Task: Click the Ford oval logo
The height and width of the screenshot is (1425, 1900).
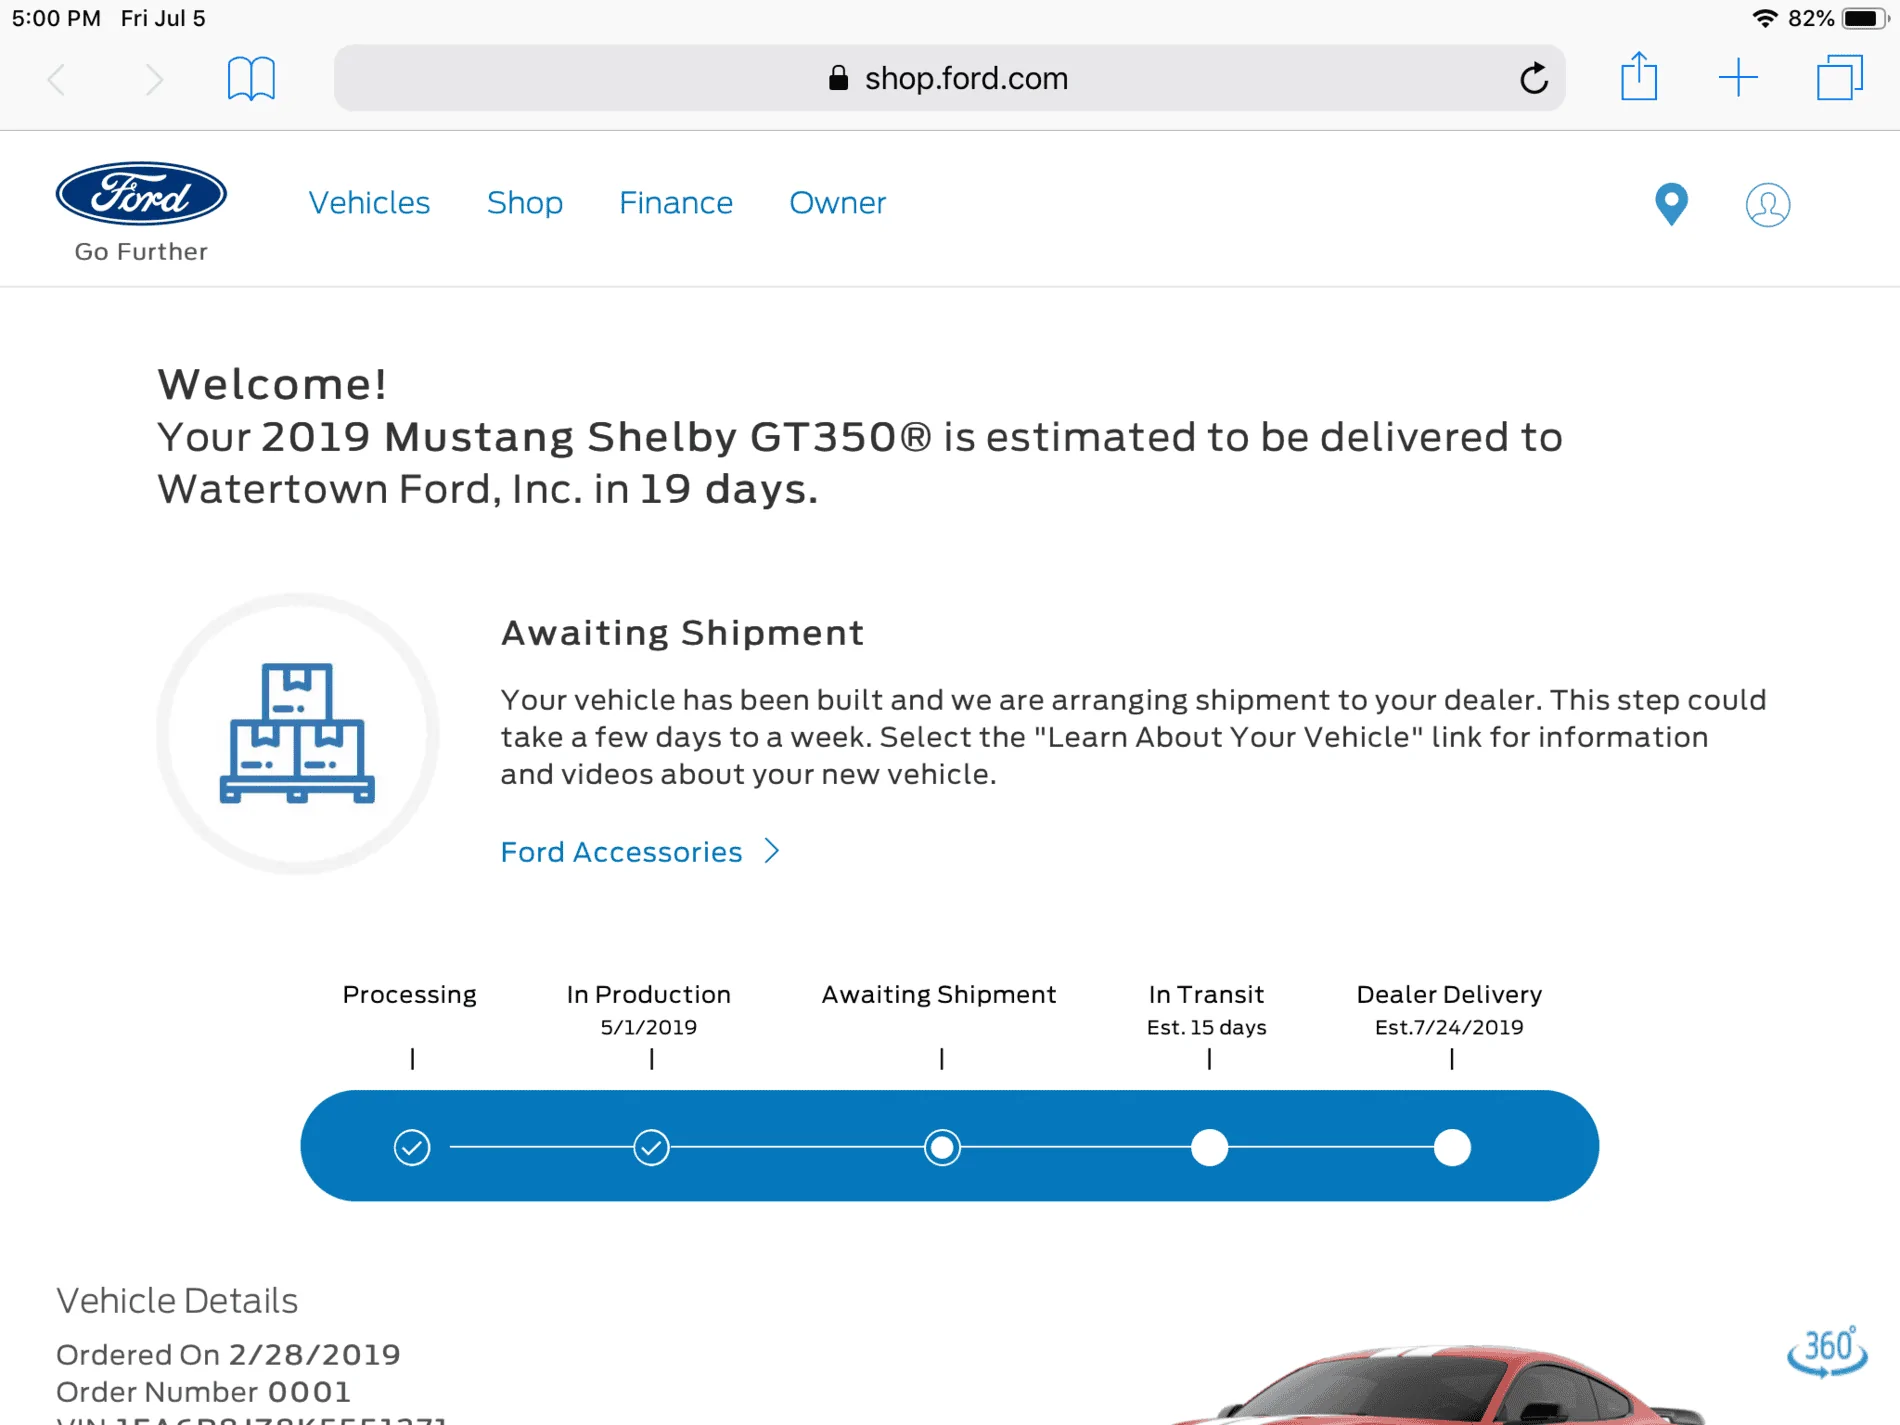Action: coord(141,194)
